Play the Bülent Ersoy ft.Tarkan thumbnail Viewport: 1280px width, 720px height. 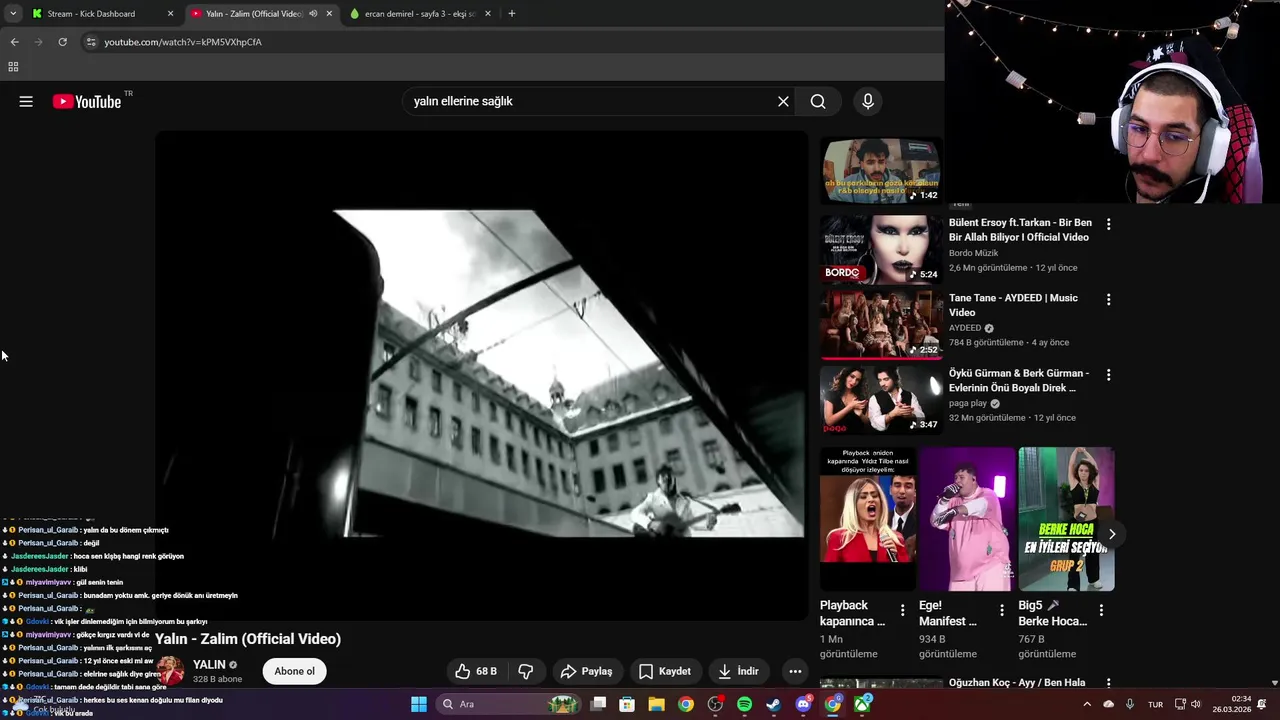(881, 248)
